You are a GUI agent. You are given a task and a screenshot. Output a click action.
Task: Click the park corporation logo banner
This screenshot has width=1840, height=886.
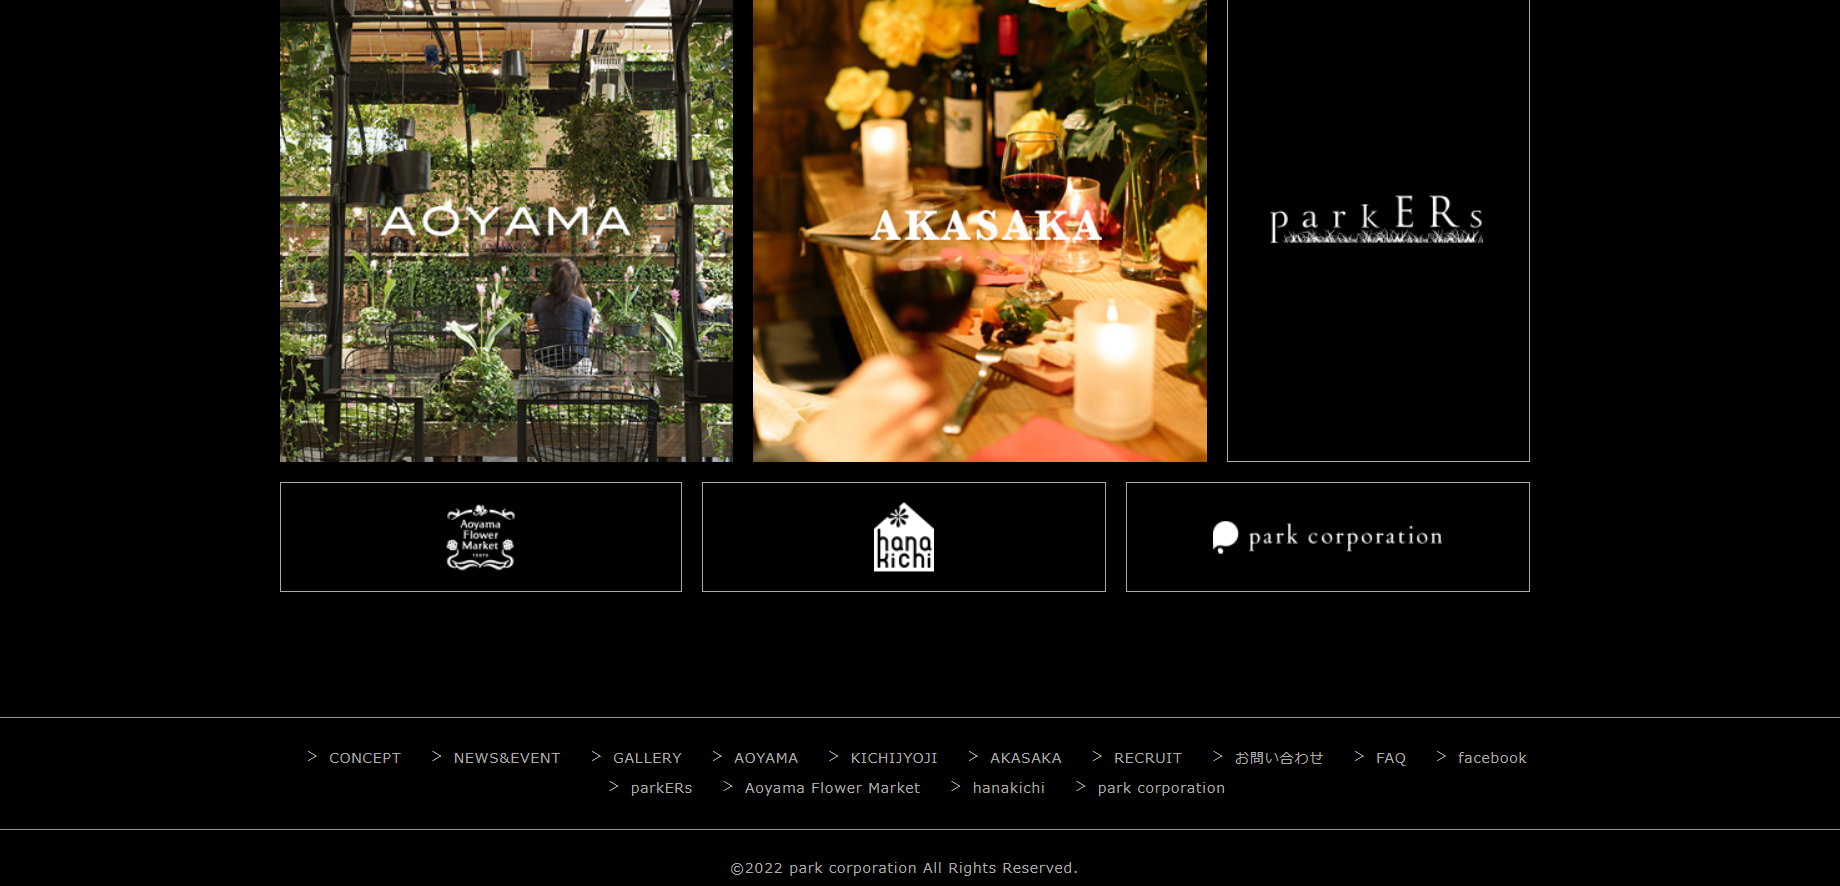[x=1328, y=537]
